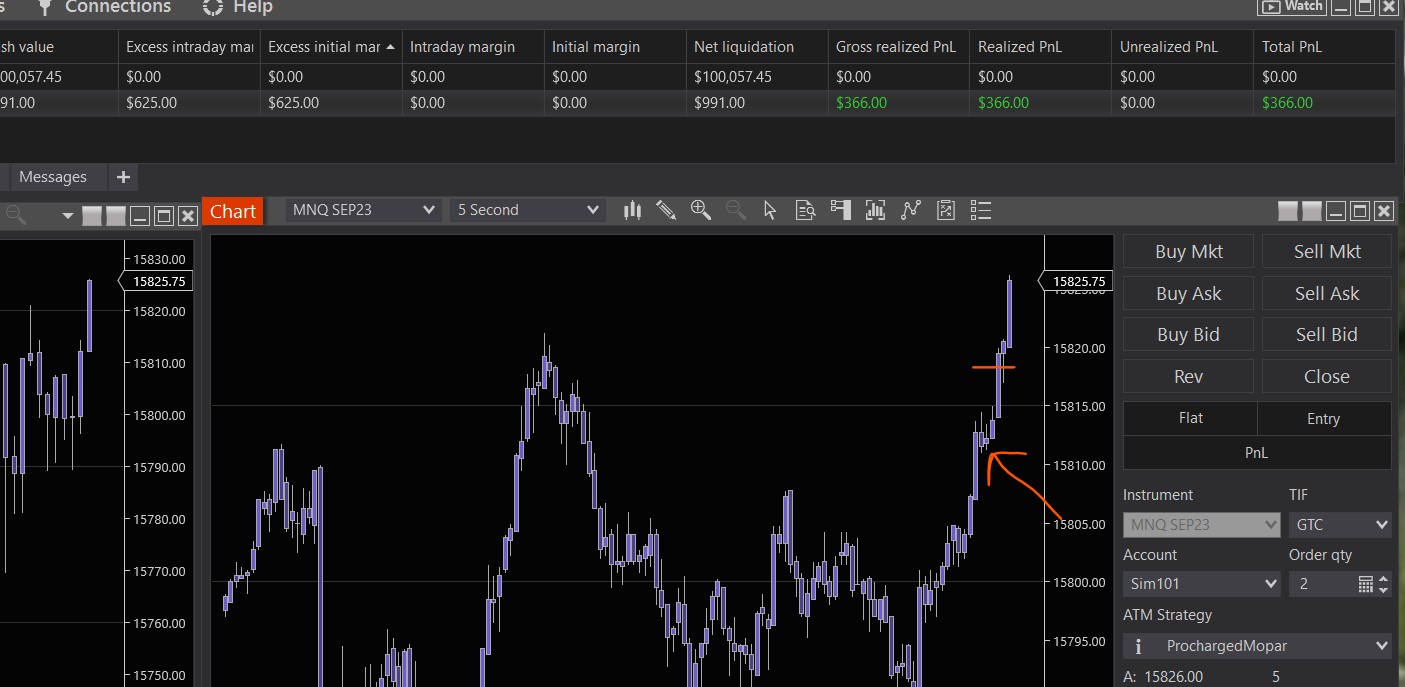Minimize the main chart window
The image size is (1405, 687).
[x=1336, y=211]
